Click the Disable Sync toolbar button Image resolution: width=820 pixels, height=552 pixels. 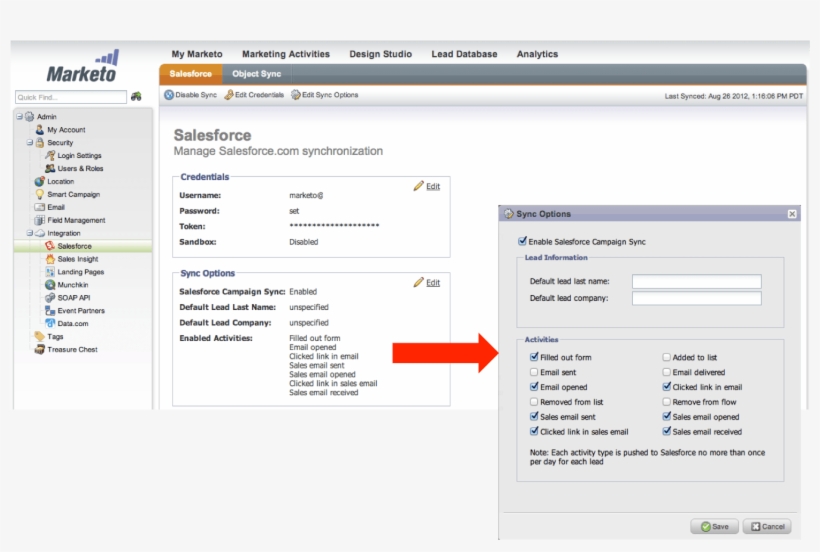click(190, 95)
